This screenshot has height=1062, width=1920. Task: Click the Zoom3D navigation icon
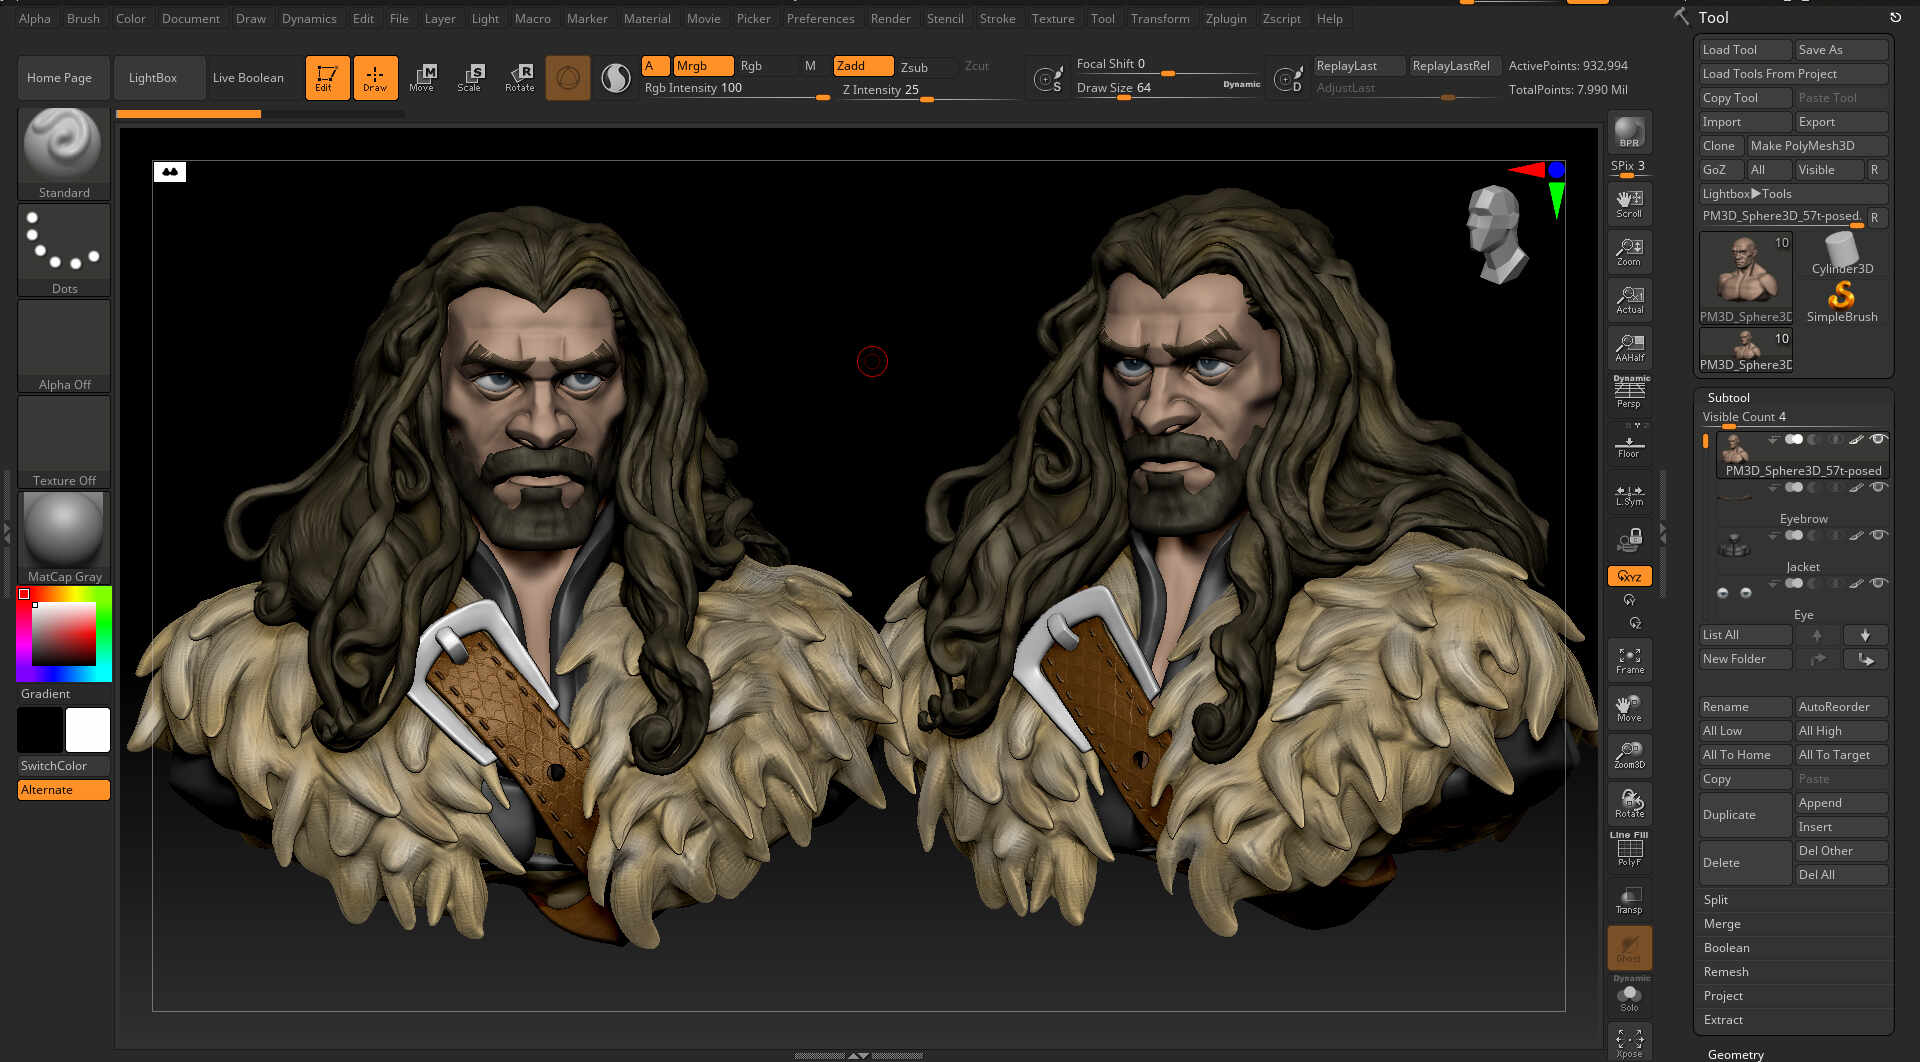[x=1629, y=755]
